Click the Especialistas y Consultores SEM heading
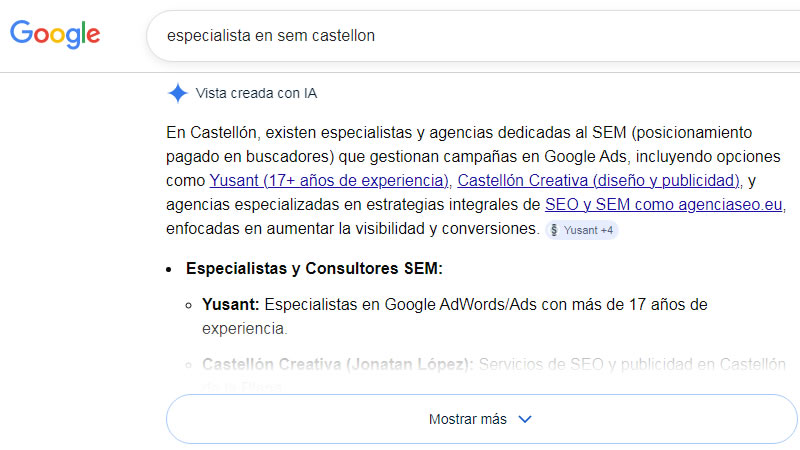 click(314, 268)
